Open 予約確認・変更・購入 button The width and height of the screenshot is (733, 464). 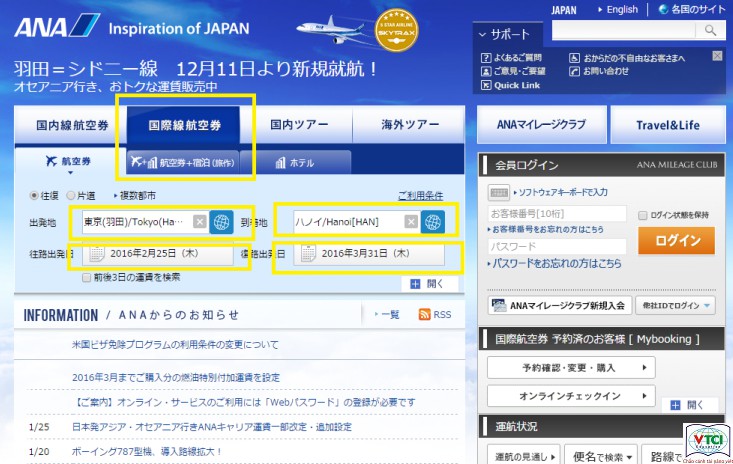(x=571, y=368)
